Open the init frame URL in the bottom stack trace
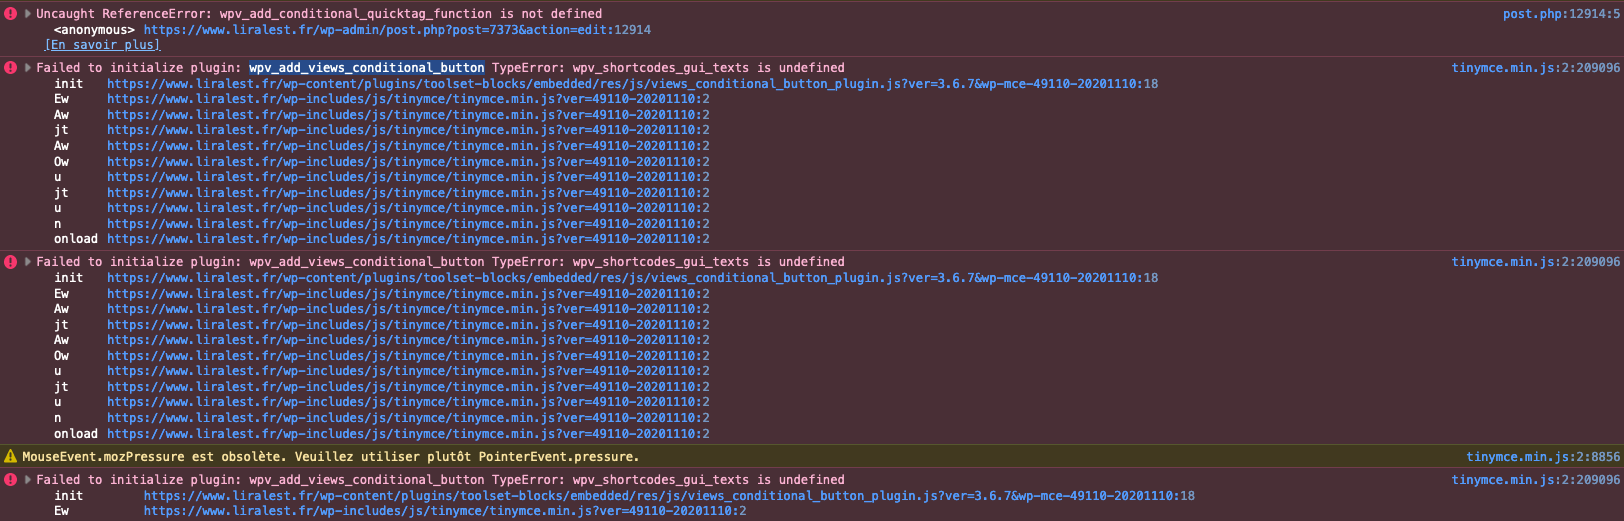1624x521 pixels. pos(669,496)
